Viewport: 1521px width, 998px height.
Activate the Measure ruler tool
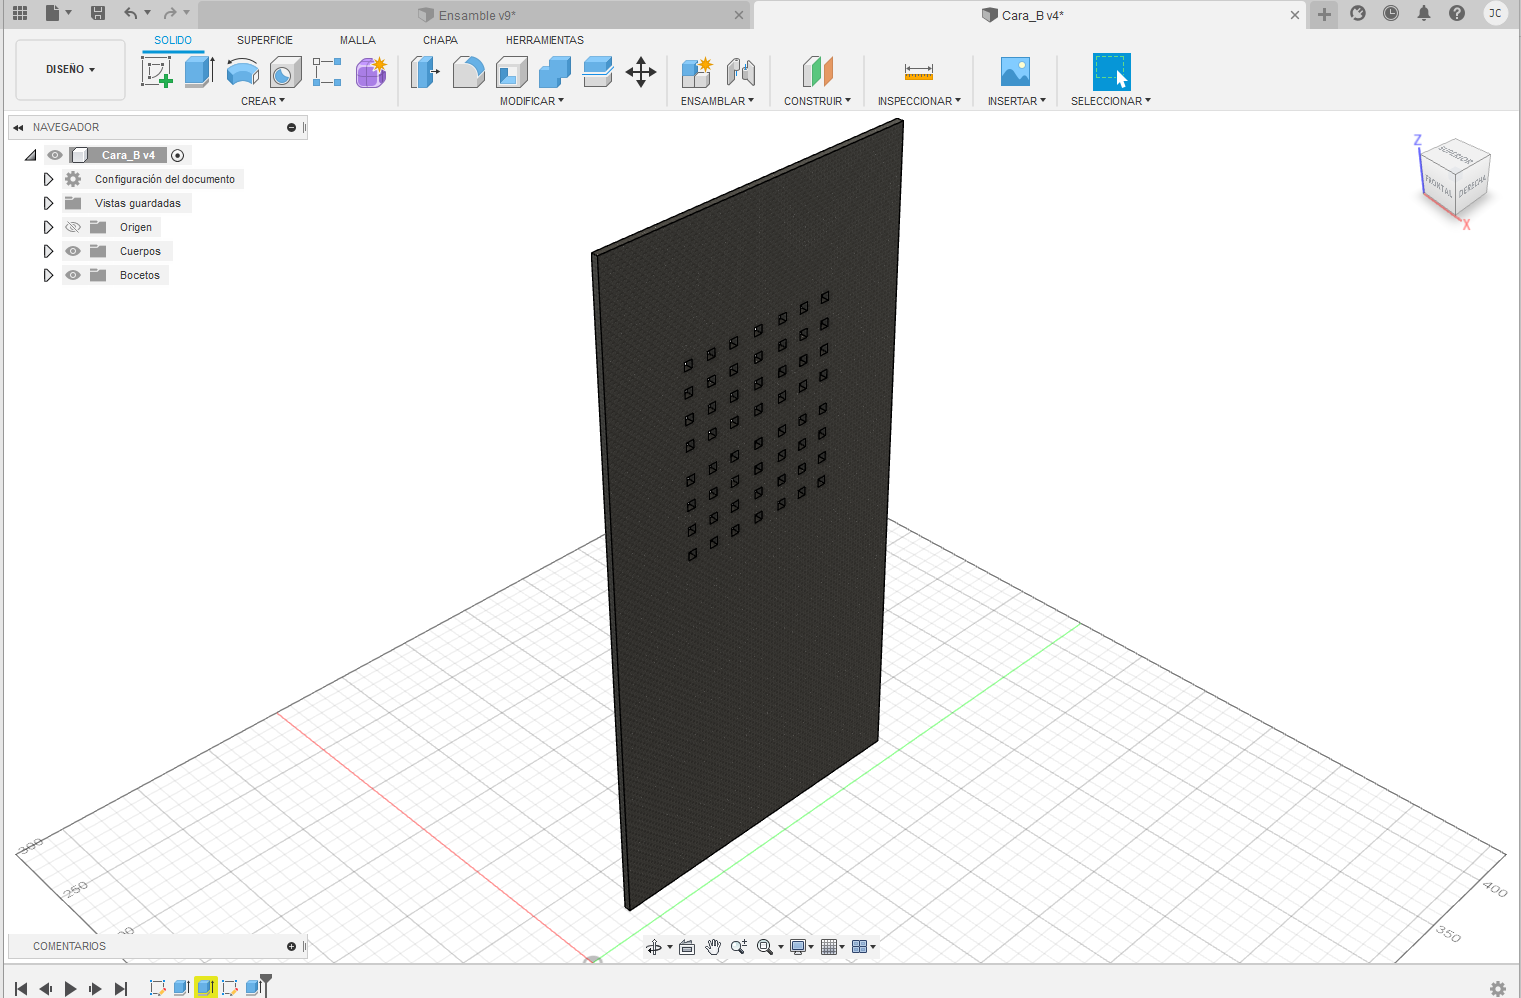click(919, 72)
